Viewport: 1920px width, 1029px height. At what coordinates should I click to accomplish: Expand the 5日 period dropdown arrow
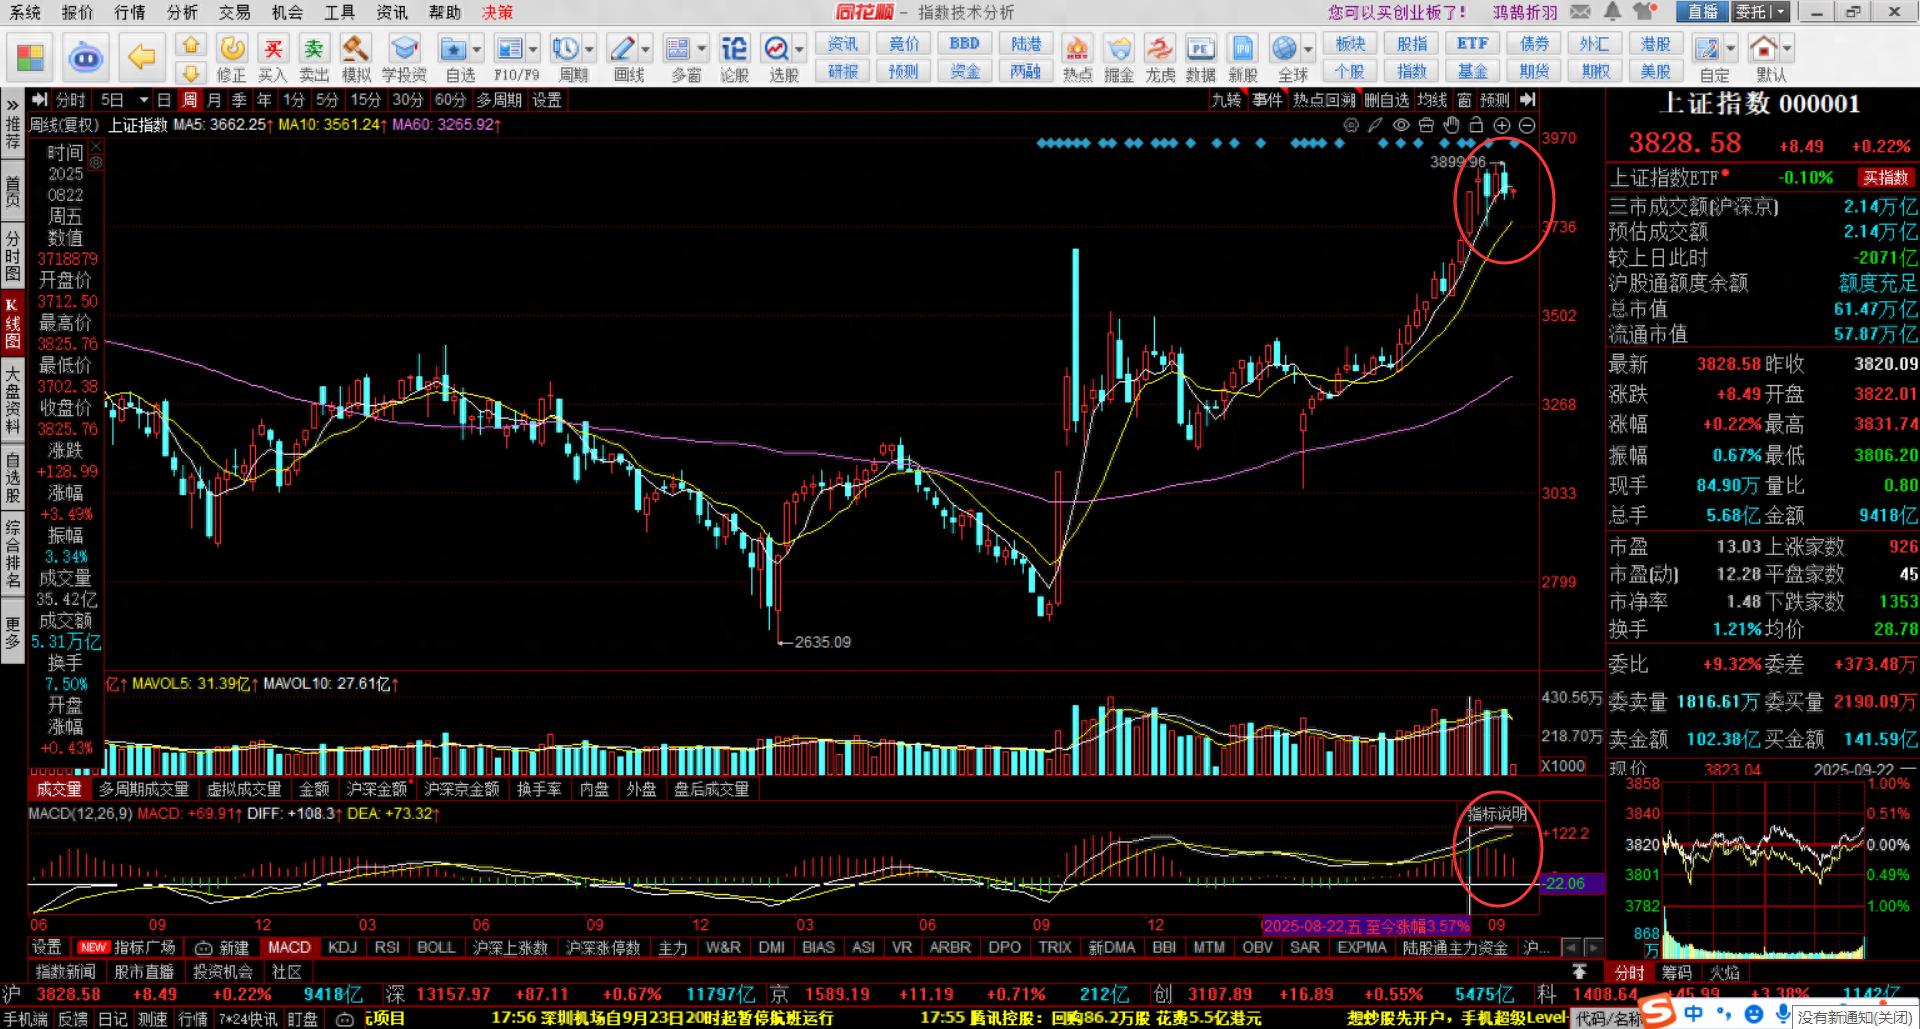coord(144,100)
